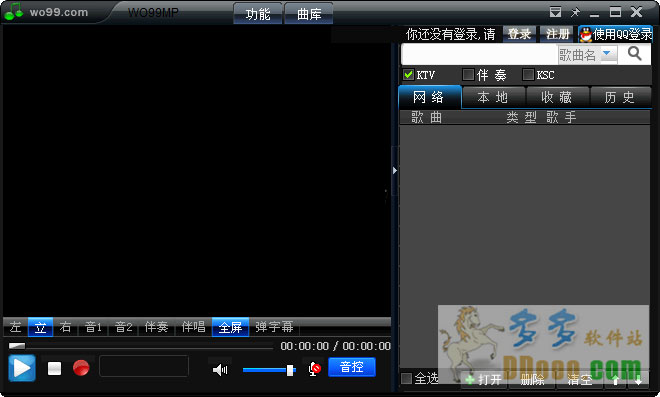Click the black video display area

197,171
